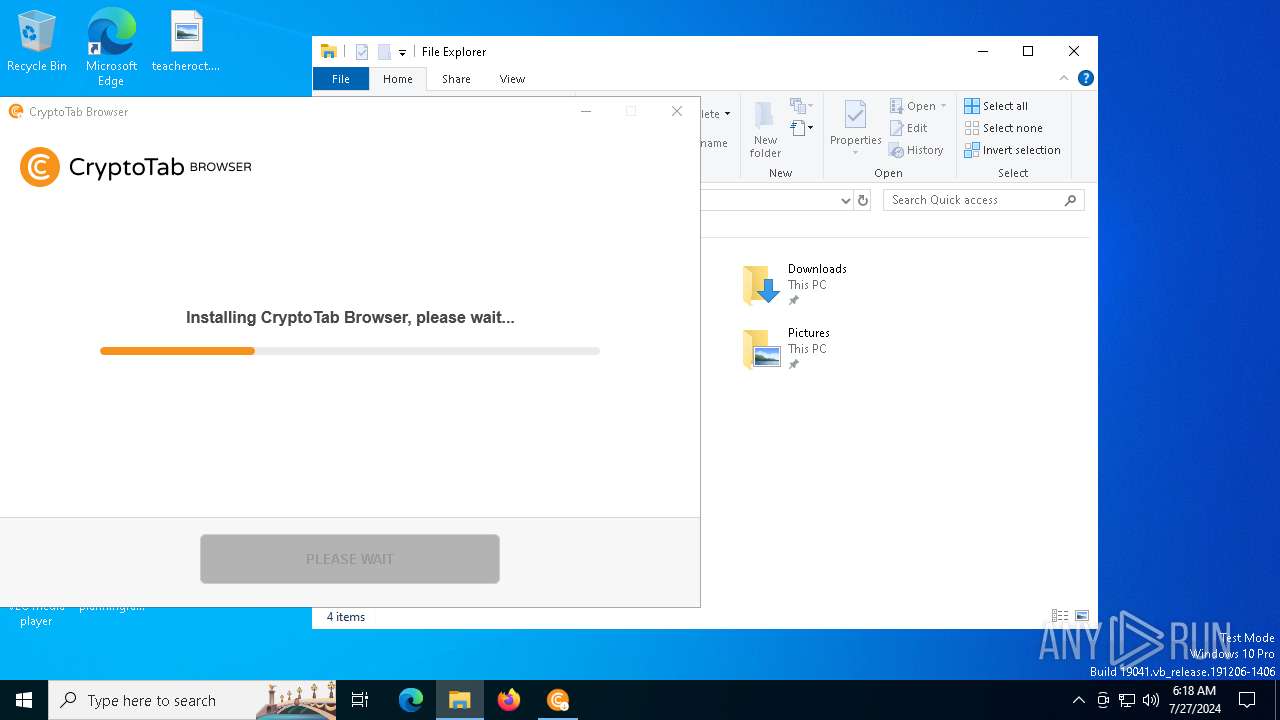Open File Explorer help icon
The height and width of the screenshot is (720, 1280).
pyautogui.click(x=1086, y=78)
